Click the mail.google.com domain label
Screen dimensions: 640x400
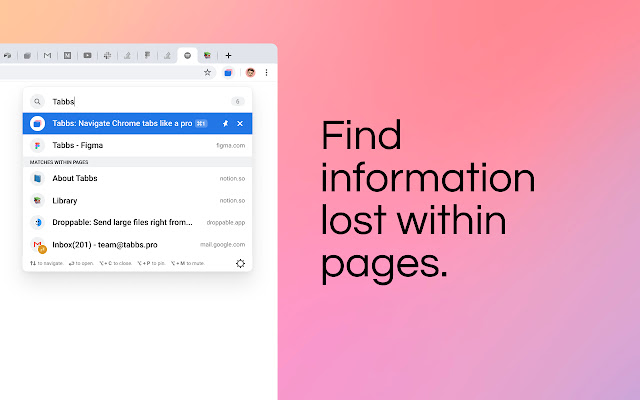(222, 244)
